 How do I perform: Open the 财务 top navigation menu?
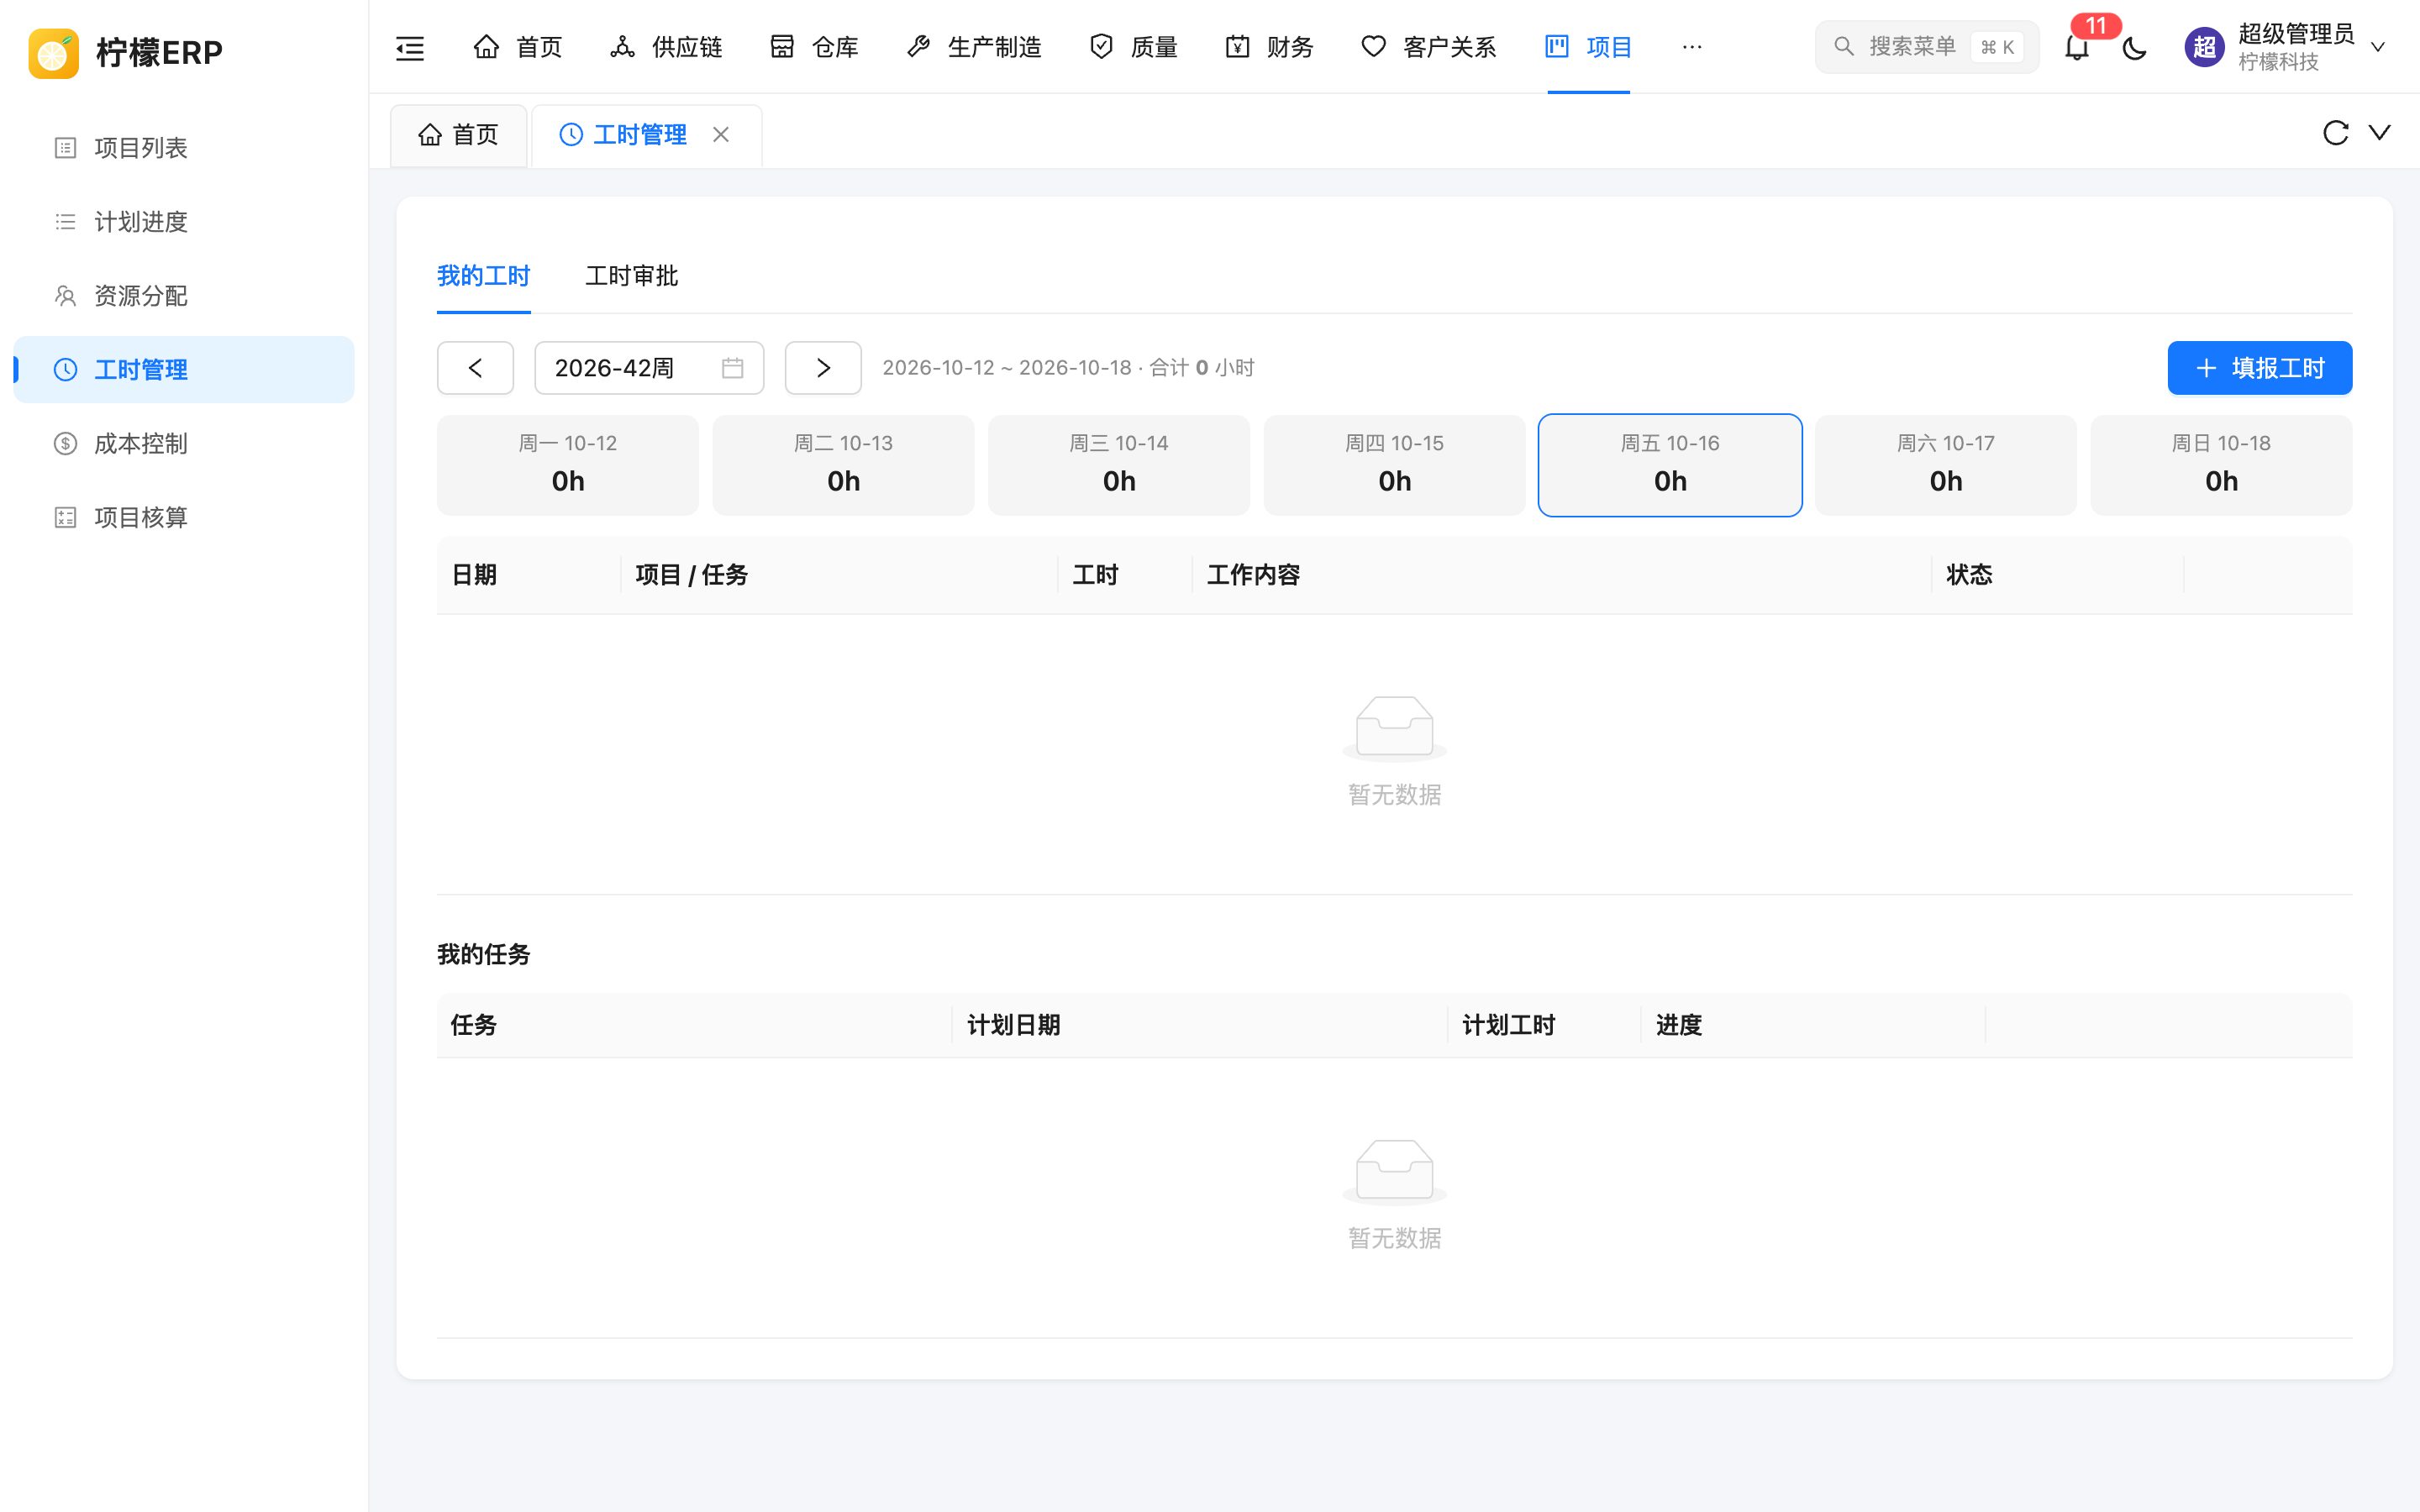(1269, 47)
